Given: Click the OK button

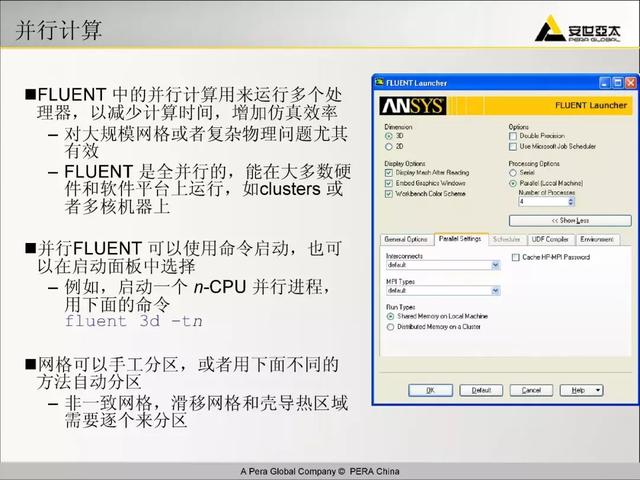Looking at the screenshot, I should click(x=430, y=391).
